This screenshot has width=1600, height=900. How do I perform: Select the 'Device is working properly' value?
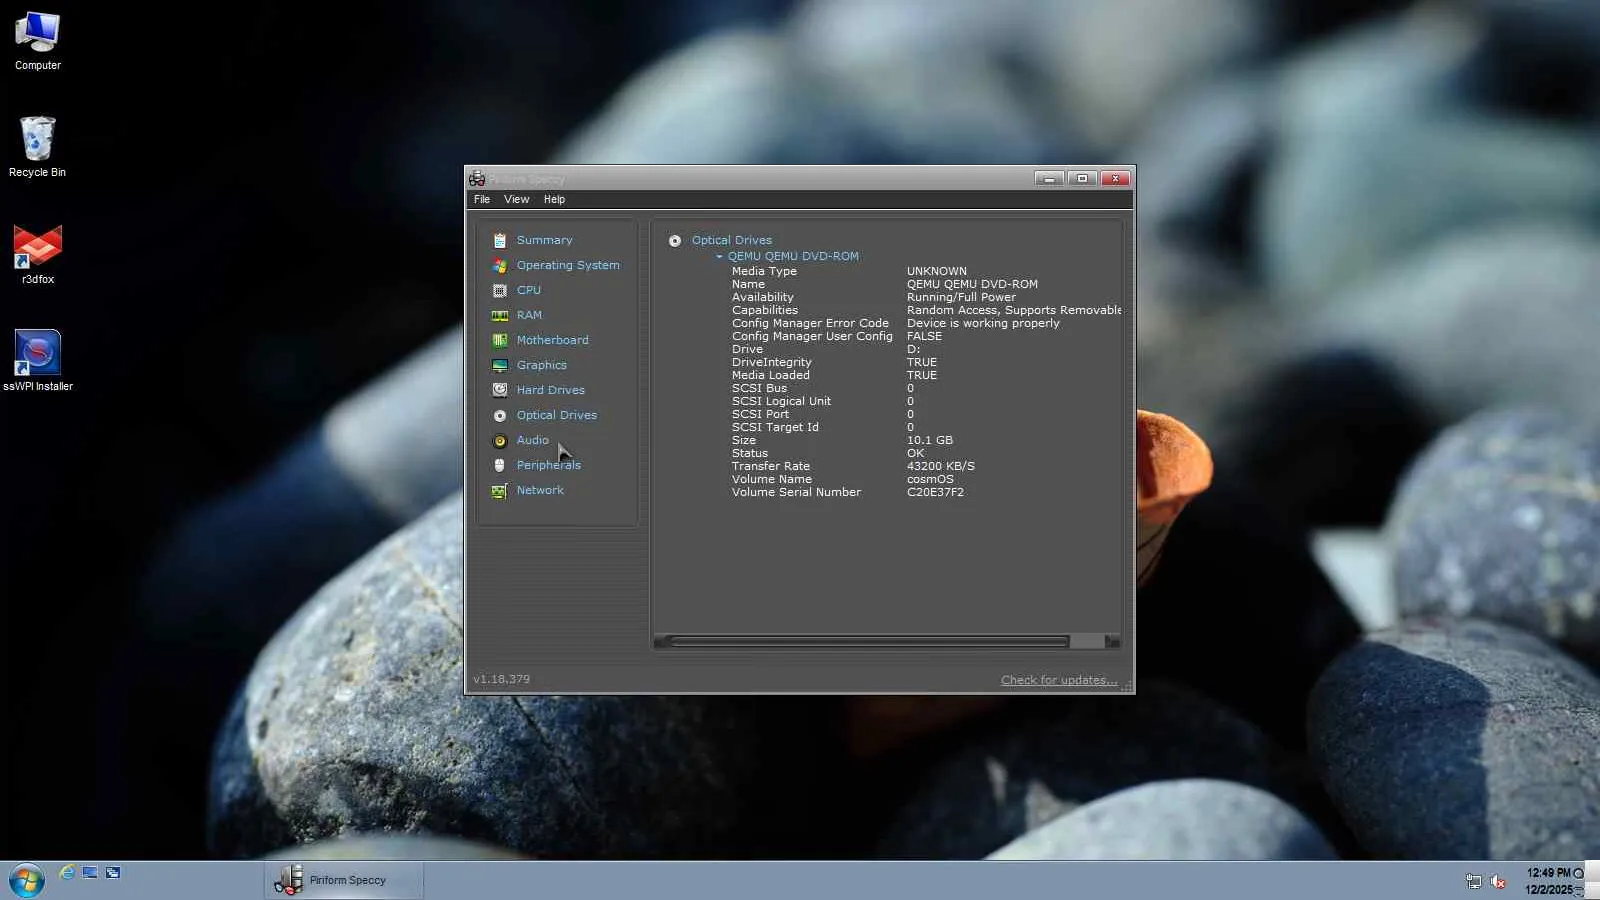pos(983,323)
